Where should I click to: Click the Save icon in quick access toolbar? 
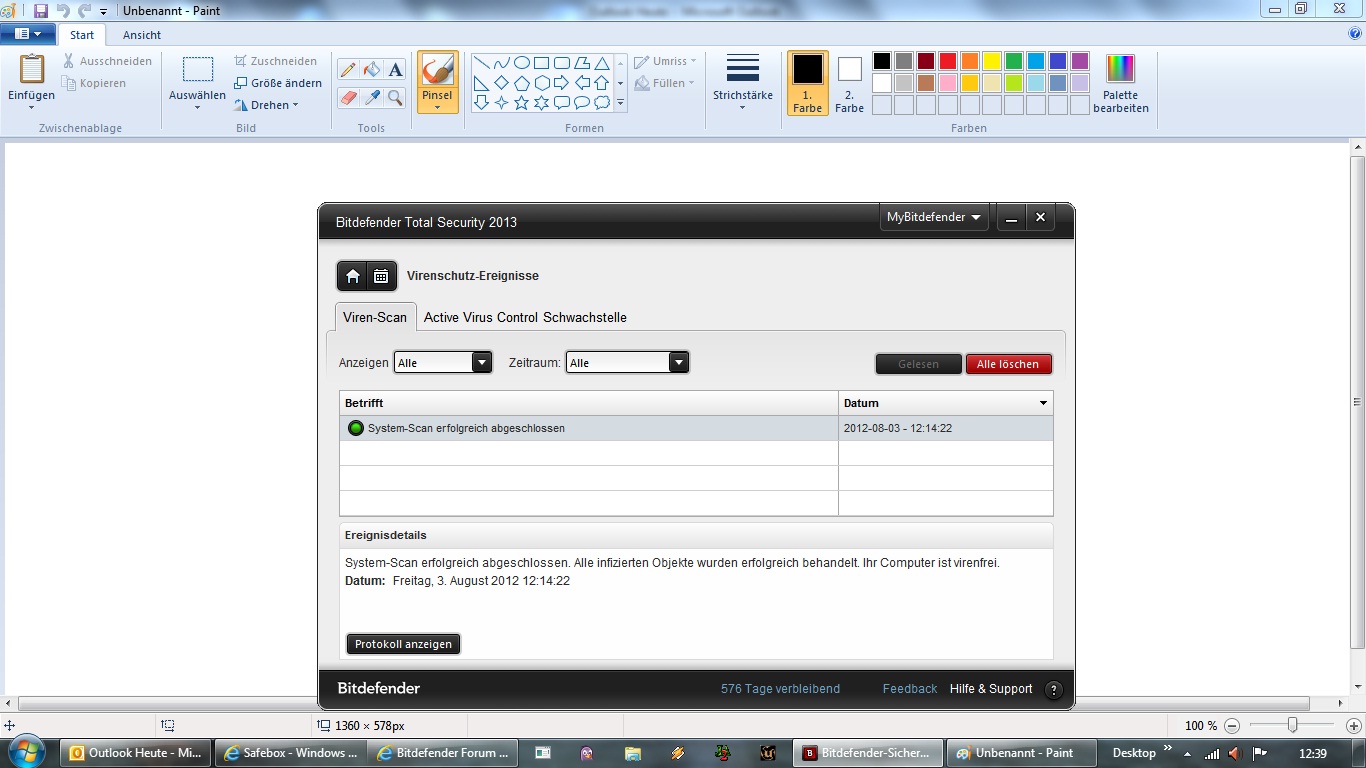click(x=41, y=11)
